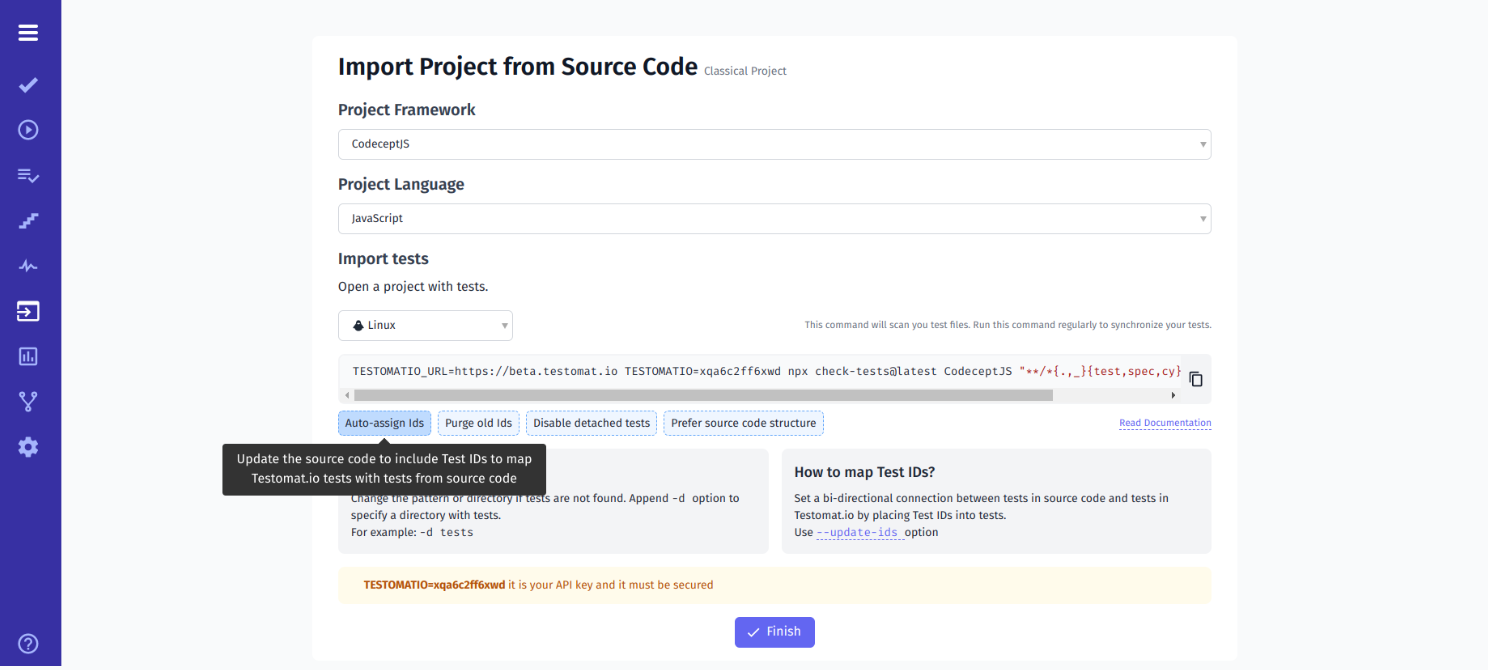Select the checkmark tests icon in sidebar
This screenshot has height=670, width=1488.
pyautogui.click(x=28, y=85)
